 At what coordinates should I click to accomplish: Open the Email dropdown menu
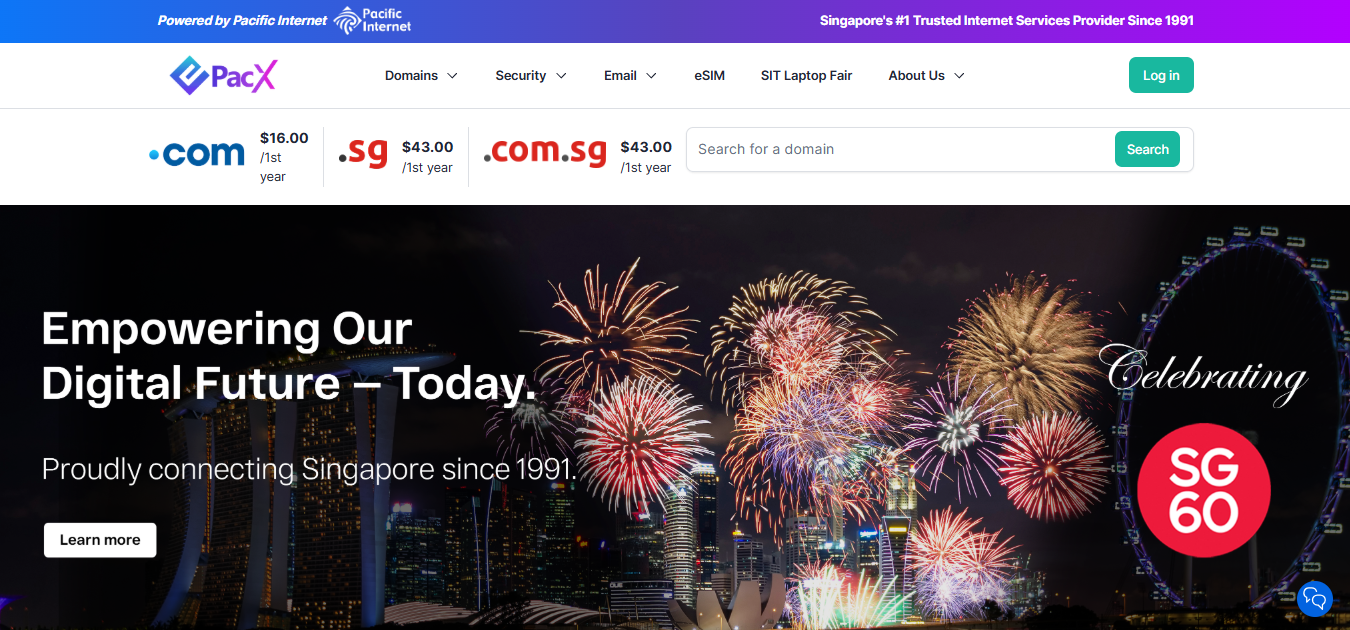(x=630, y=75)
